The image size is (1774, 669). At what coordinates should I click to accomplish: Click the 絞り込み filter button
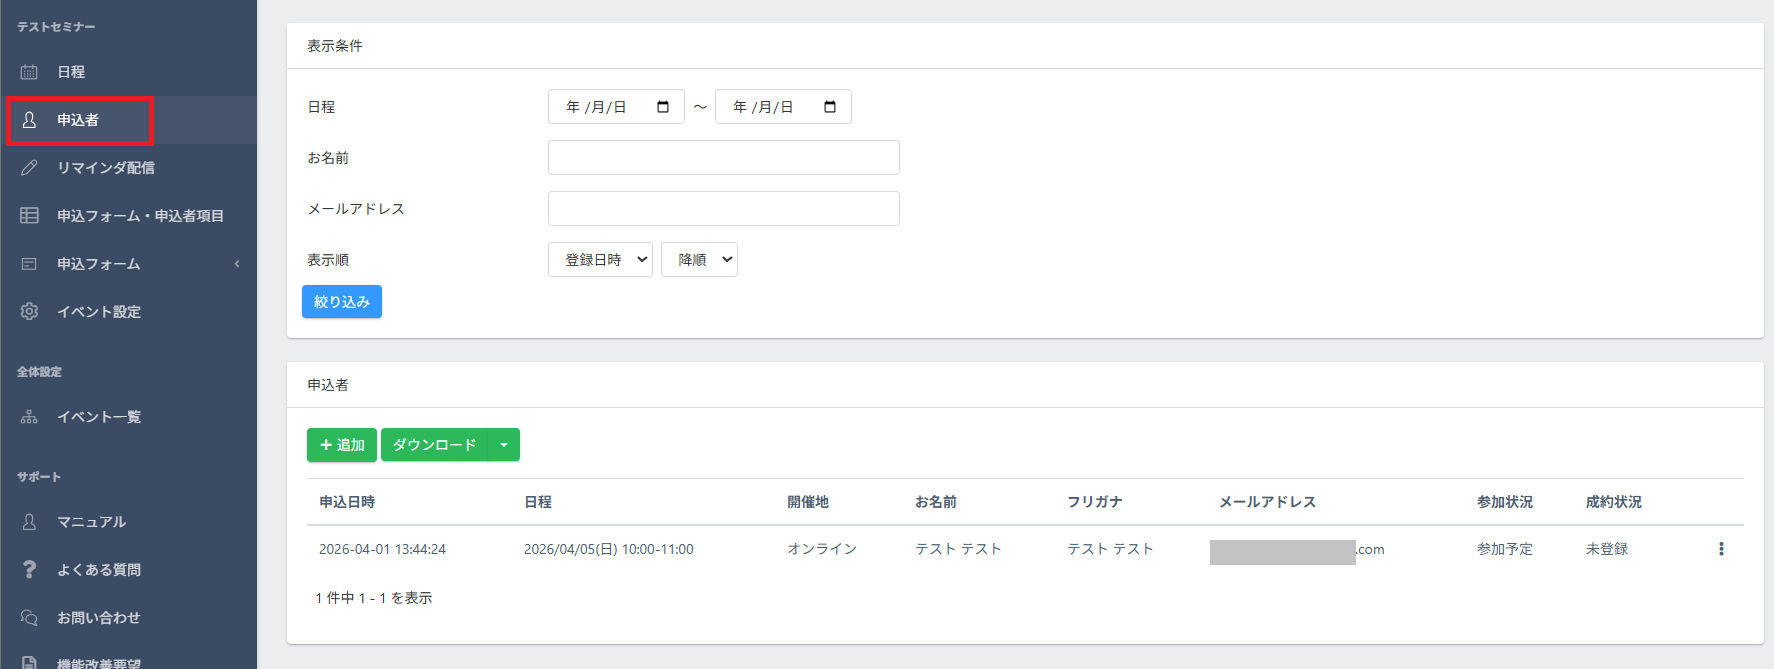(x=342, y=302)
